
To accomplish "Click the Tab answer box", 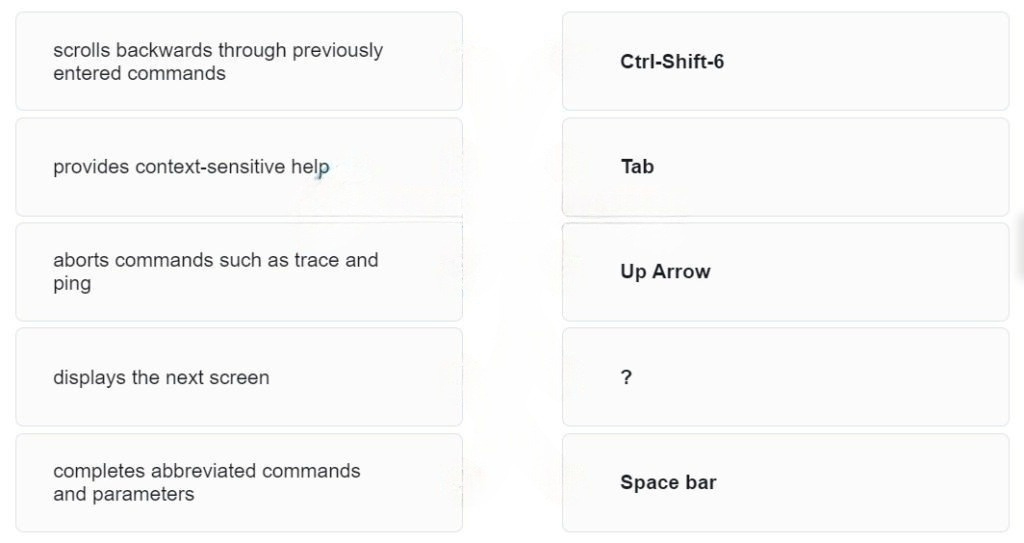I will click(786, 167).
